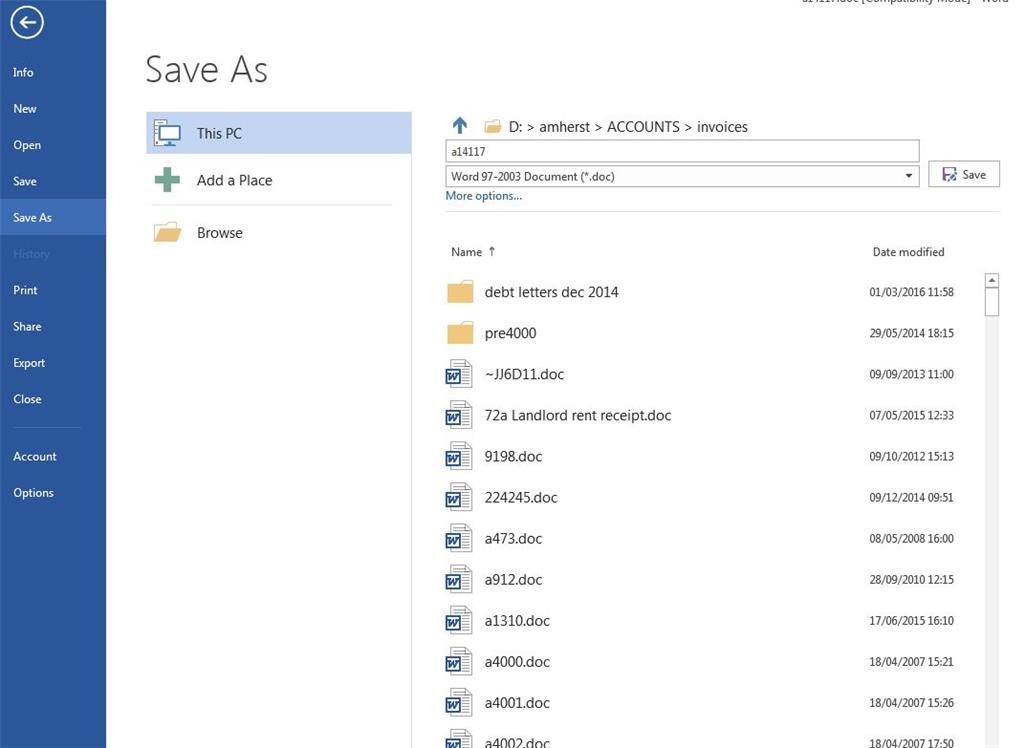The height and width of the screenshot is (748, 1024).
Task: Click Word icon for 72a Landlord rent receipt.doc
Action: 459,415
